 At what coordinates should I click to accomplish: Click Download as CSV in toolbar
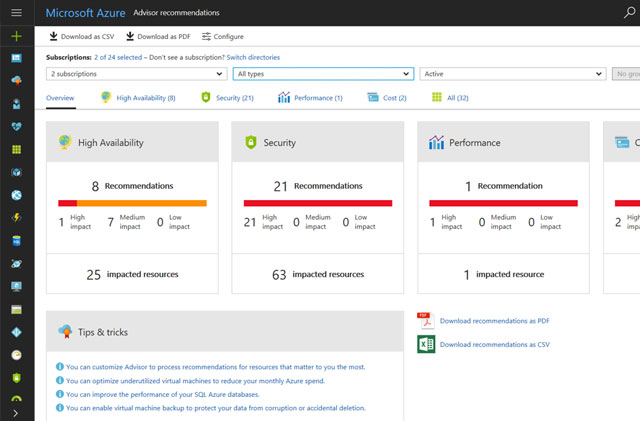[x=81, y=36]
